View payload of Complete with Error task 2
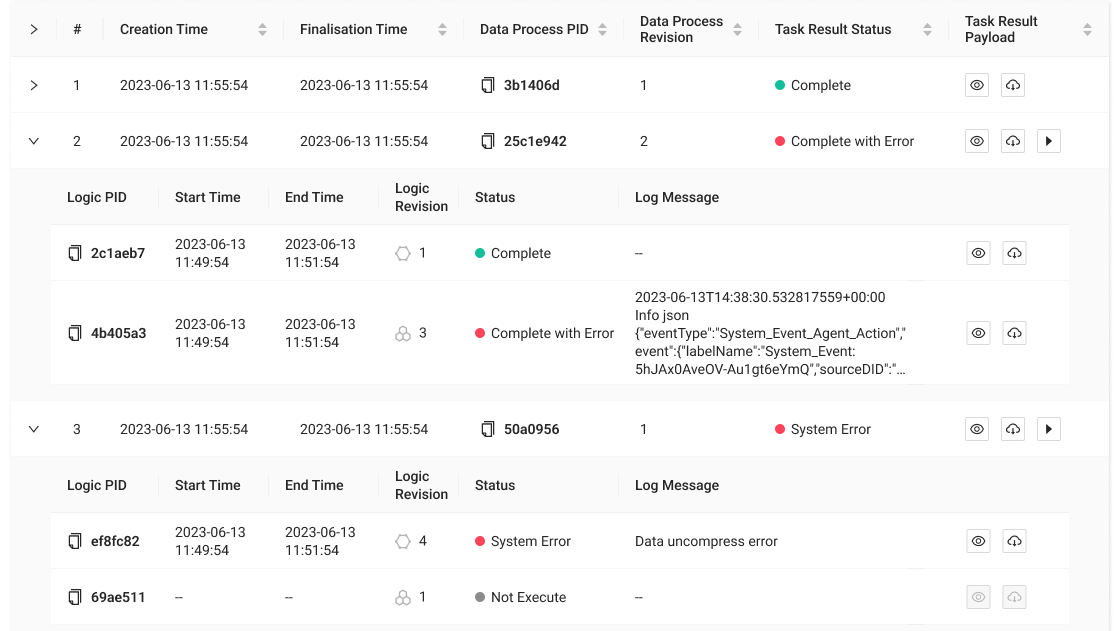 [977, 142]
